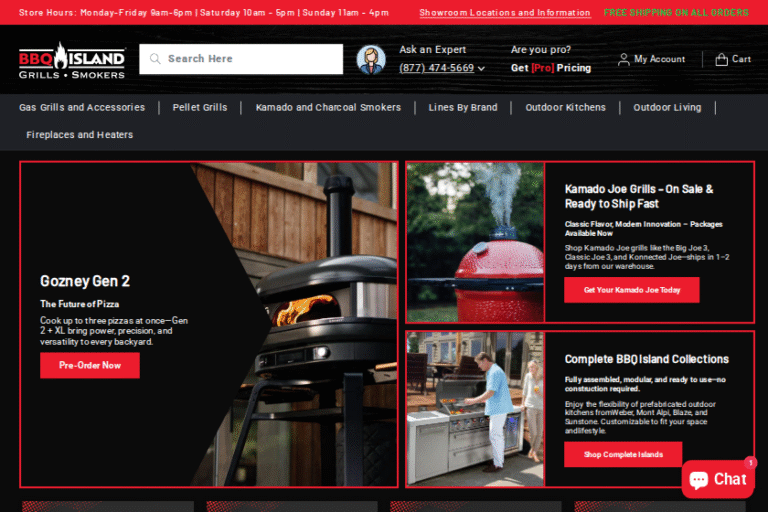Image resolution: width=768 pixels, height=512 pixels.
Task: Expand Kamado and Charcoal Smokers menu
Action: (328, 107)
